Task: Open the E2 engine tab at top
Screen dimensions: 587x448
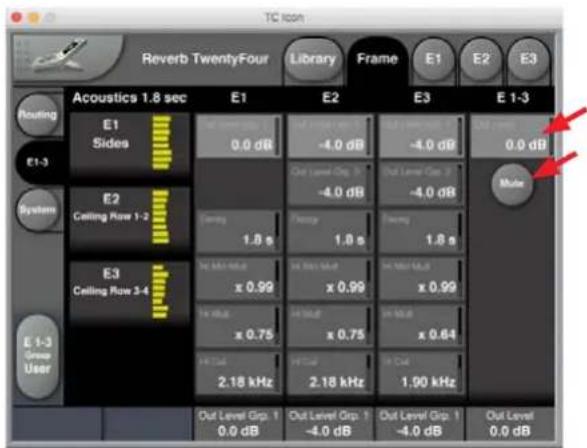Action: (481, 59)
